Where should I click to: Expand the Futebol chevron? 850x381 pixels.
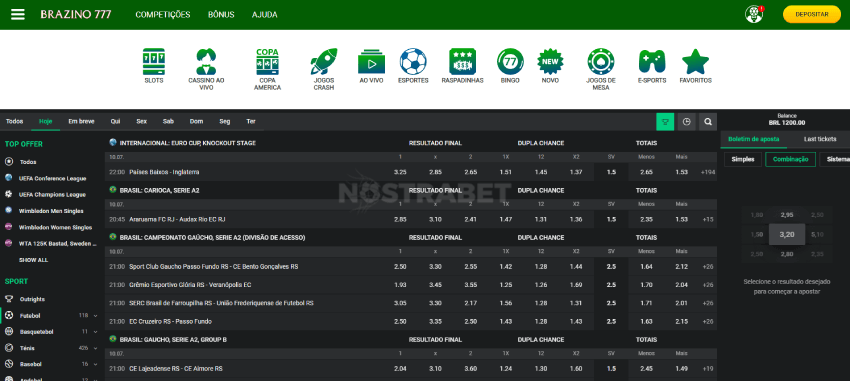coord(95,315)
